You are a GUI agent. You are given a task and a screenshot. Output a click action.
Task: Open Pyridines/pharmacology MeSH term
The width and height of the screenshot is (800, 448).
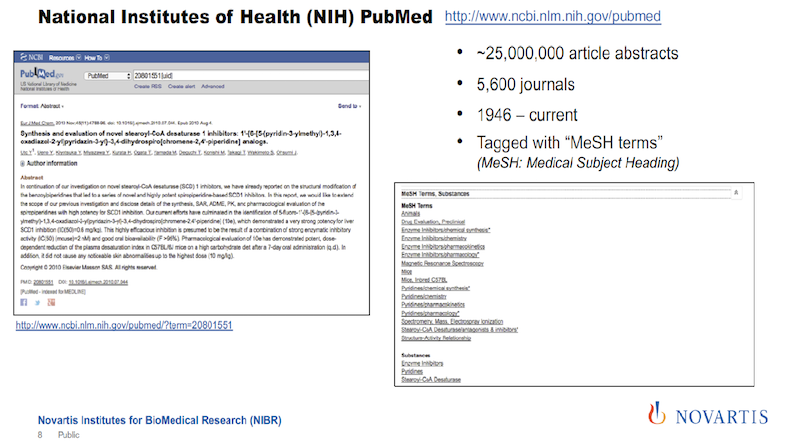click(x=430, y=313)
